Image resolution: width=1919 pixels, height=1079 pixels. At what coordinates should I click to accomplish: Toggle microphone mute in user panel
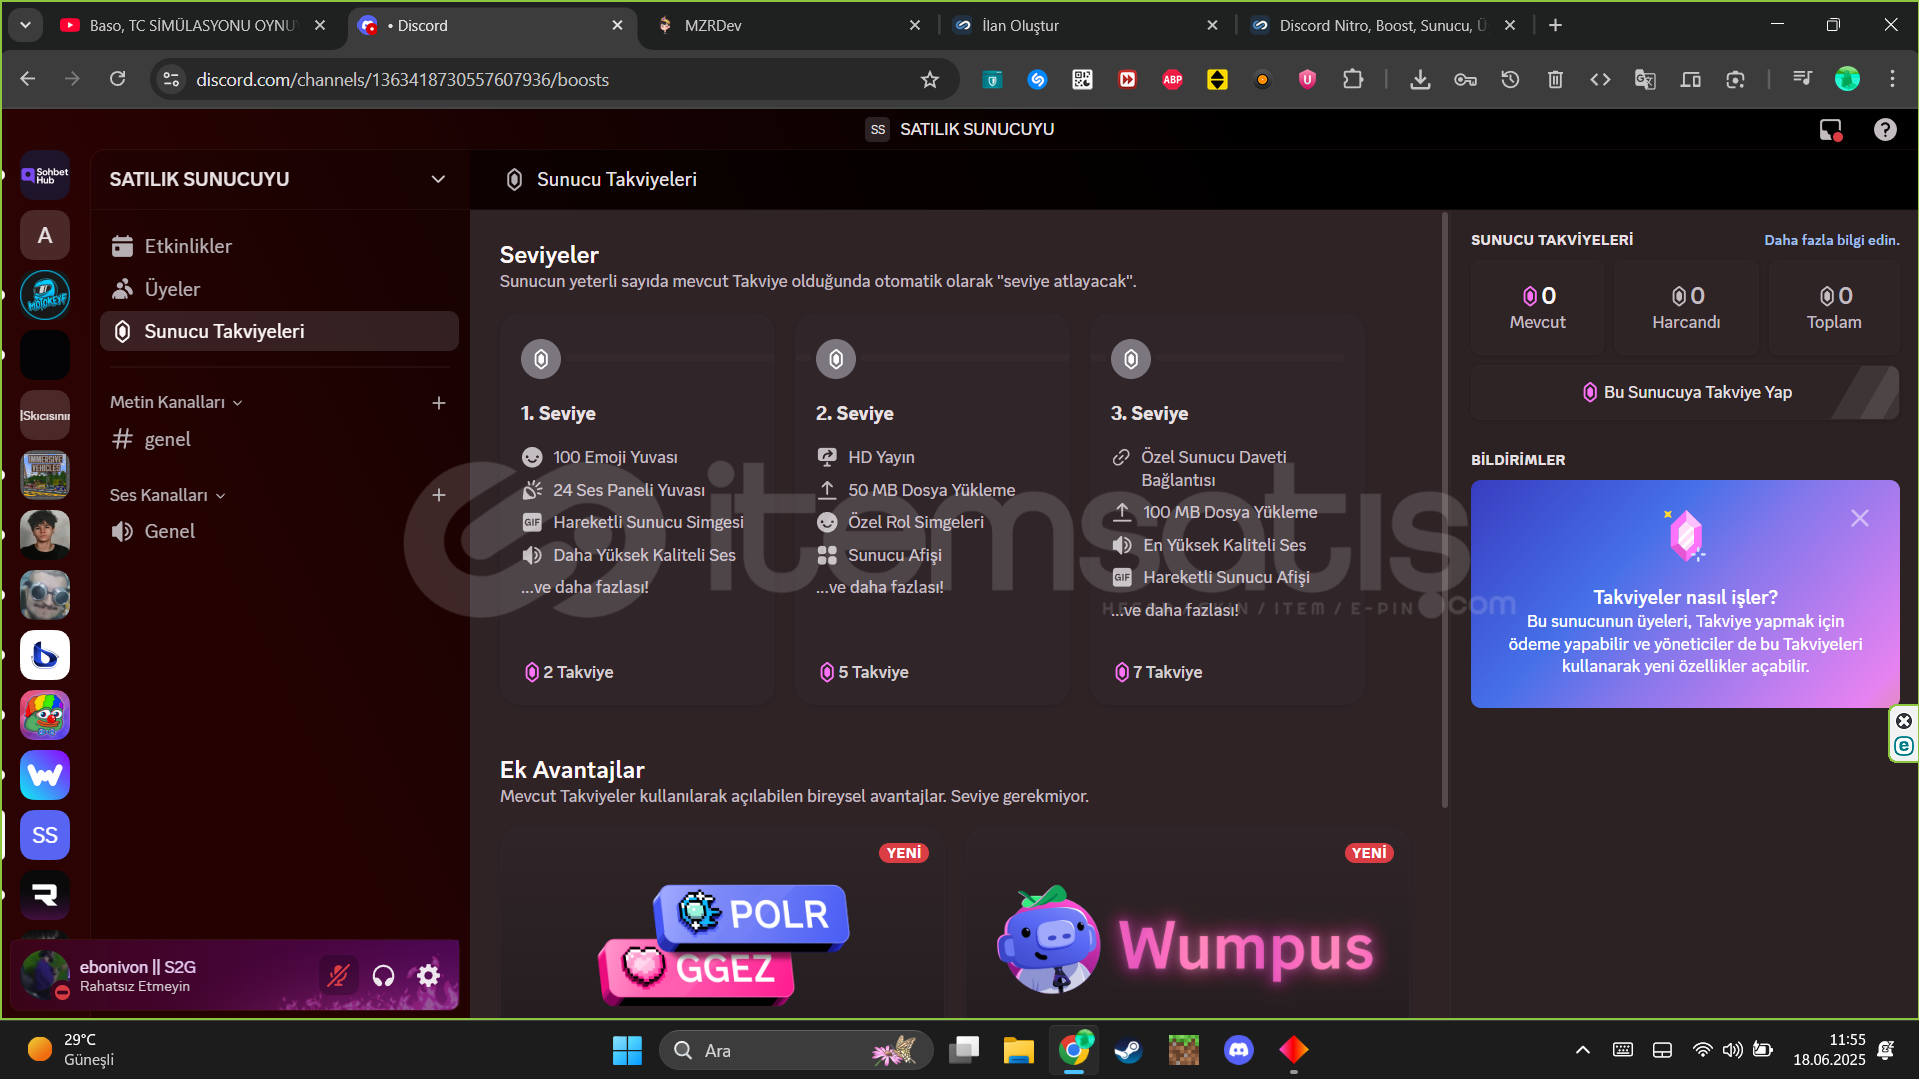click(x=338, y=975)
